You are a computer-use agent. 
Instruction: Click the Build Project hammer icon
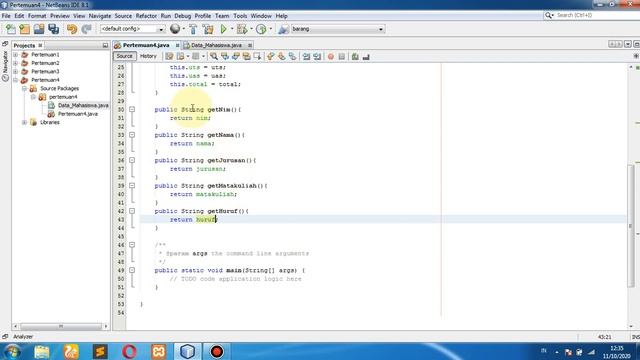[193, 29]
